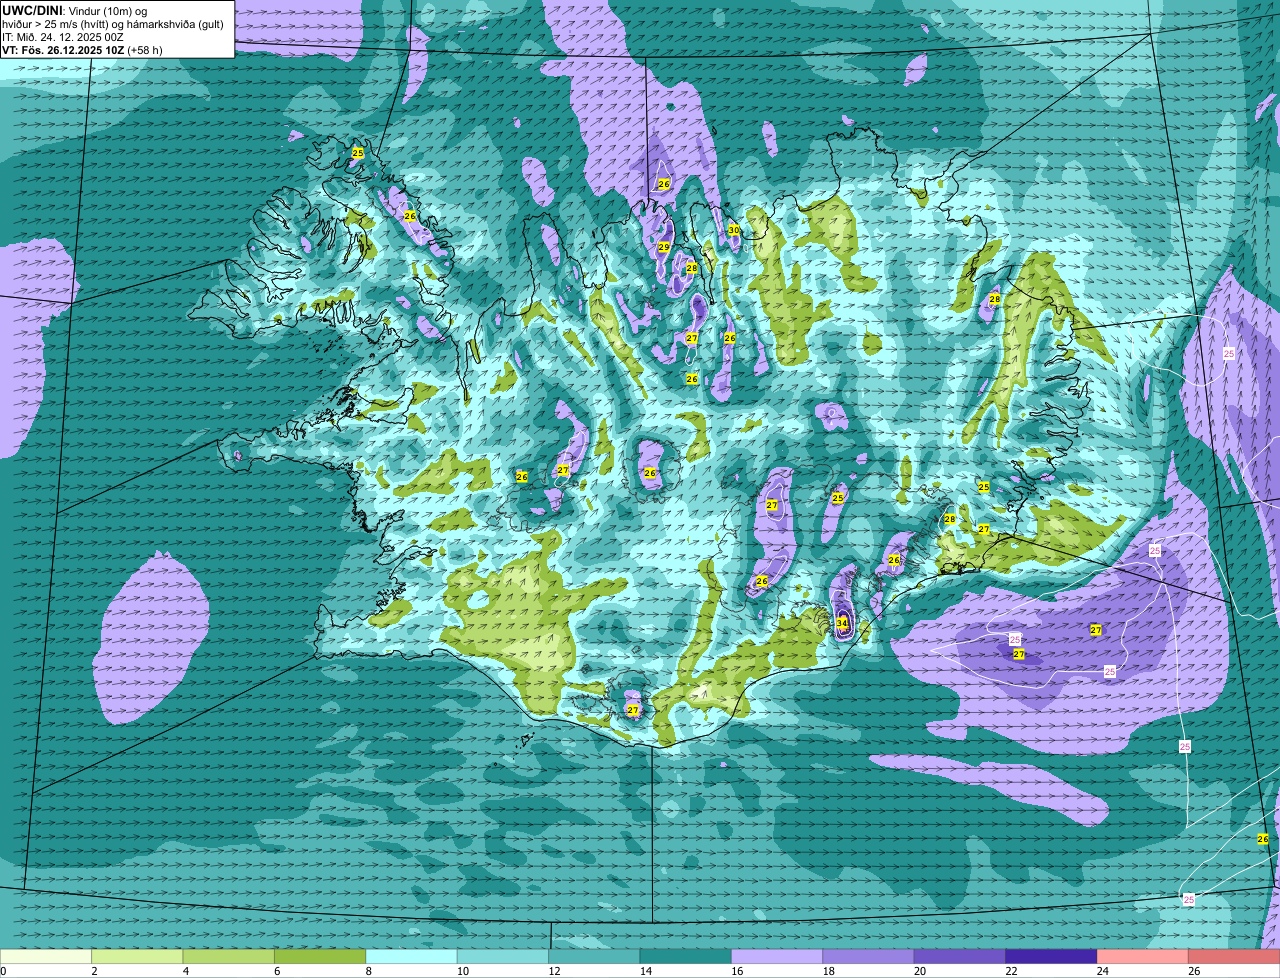The height and width of the screenshot is (978, 1280).
Task: Click the 12–14 m/s teal legend swatch
Action: pyautogui.click(x=594, y=956)
